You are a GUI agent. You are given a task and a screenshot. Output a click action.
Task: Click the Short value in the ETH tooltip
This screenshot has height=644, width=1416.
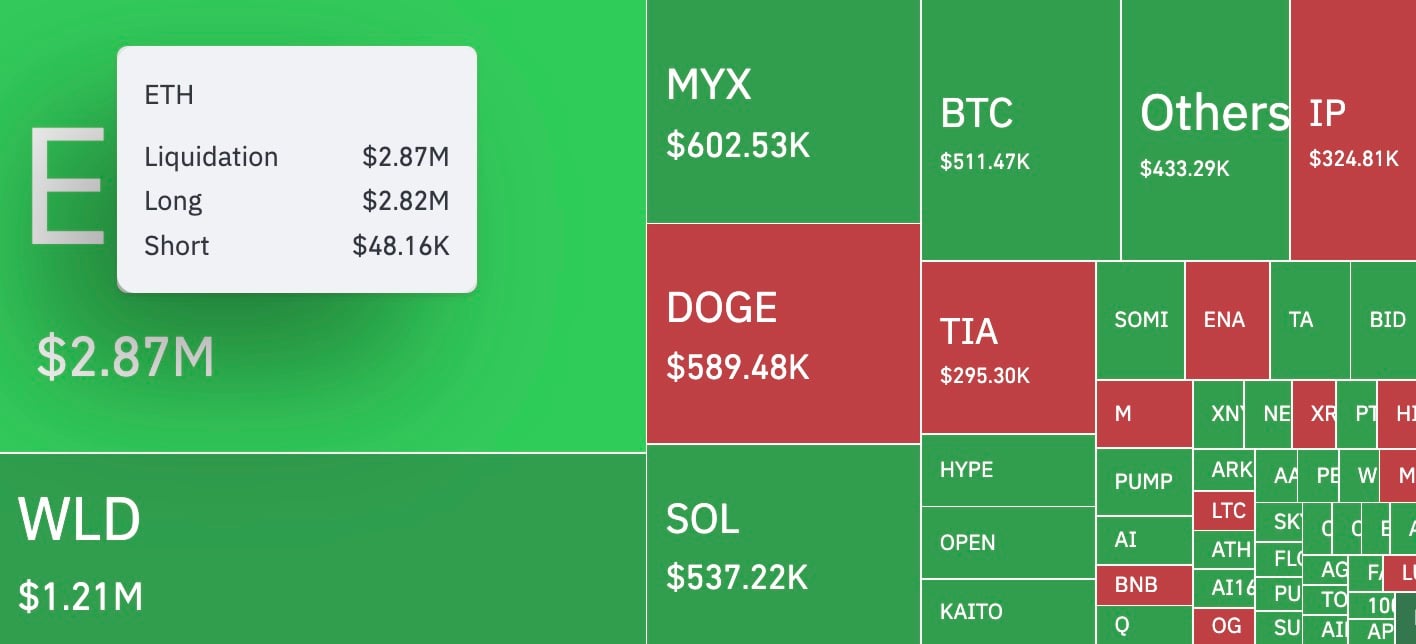coord(401,245)
